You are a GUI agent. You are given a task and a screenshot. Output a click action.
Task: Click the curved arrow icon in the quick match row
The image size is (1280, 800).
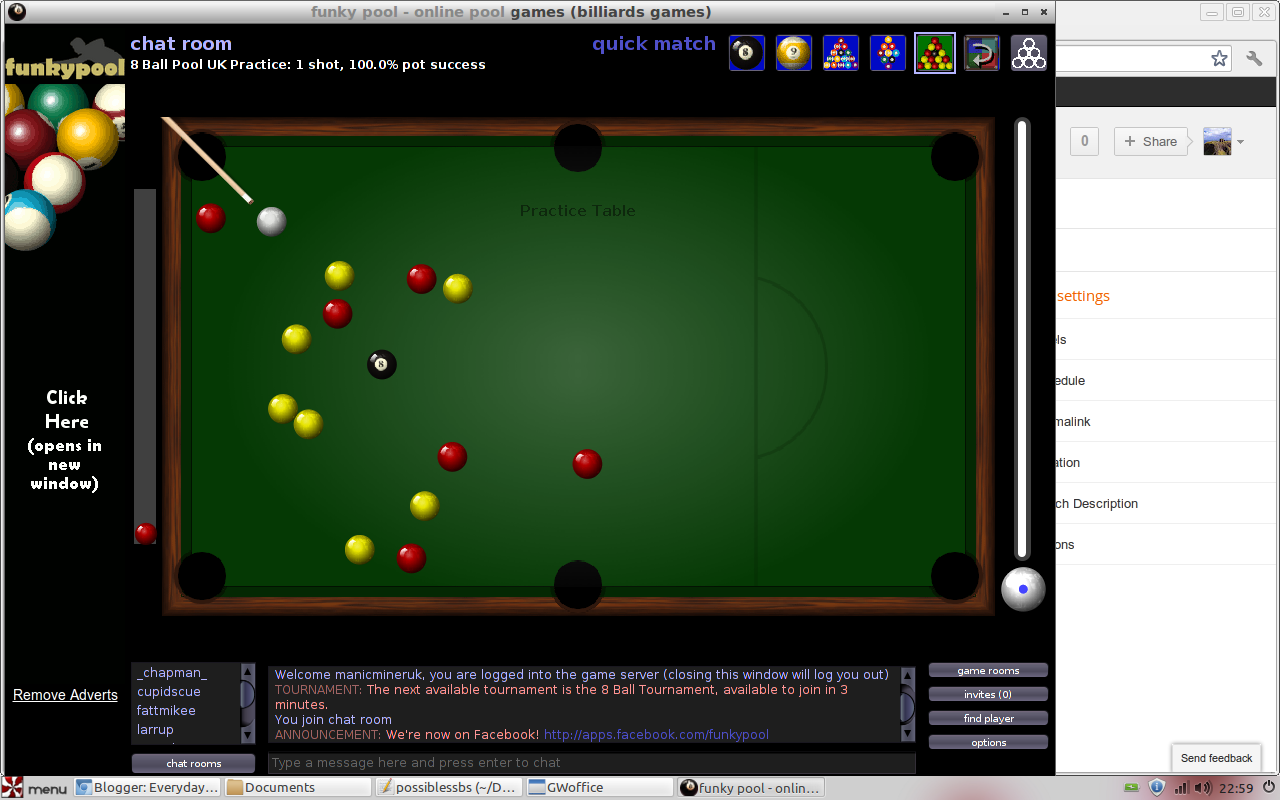982,53
